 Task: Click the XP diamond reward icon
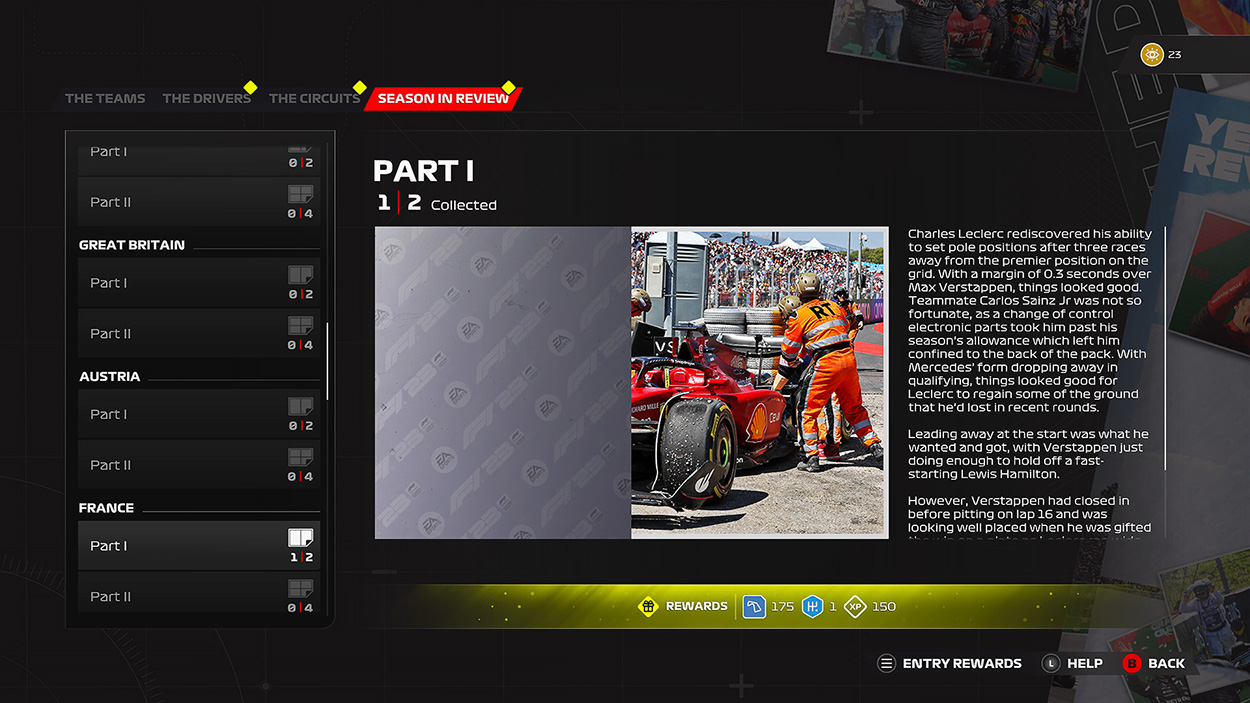tap(855, 606)
